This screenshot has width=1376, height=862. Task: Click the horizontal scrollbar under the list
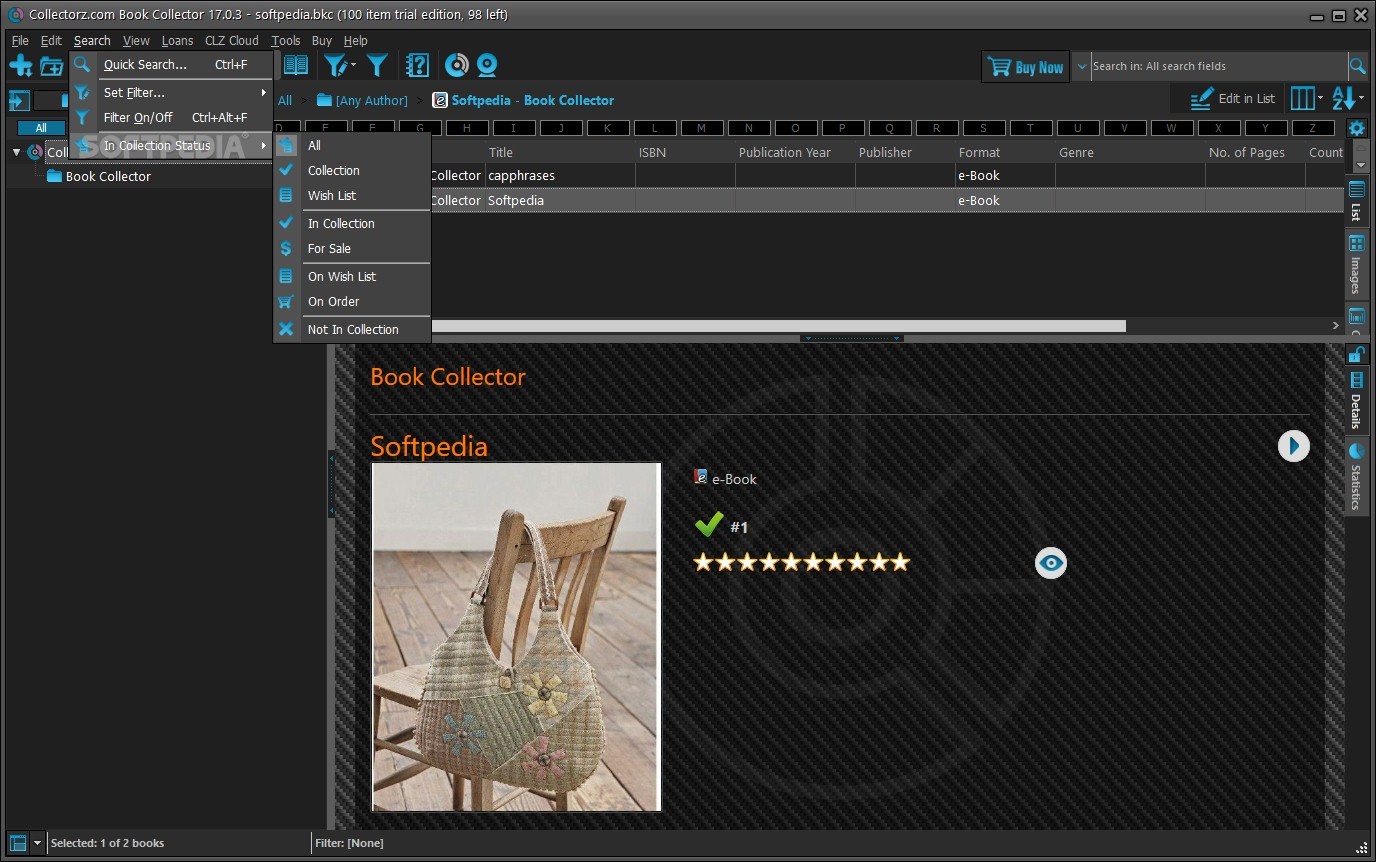pos(778,325)
